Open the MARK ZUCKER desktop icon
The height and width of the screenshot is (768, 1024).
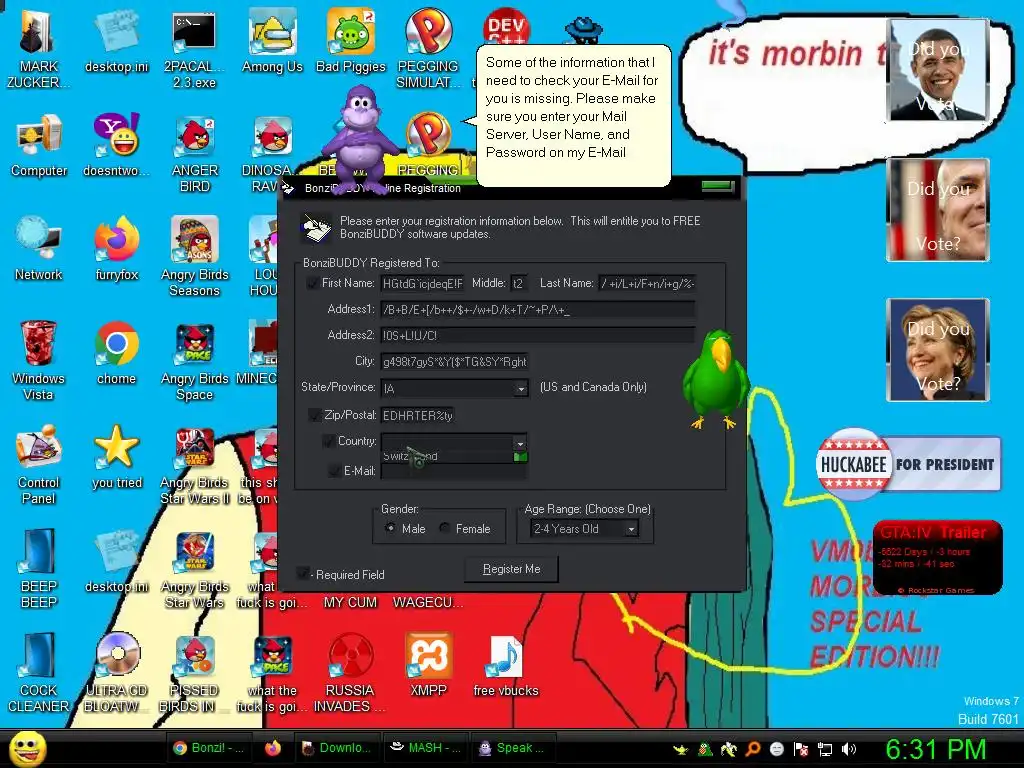38,48
